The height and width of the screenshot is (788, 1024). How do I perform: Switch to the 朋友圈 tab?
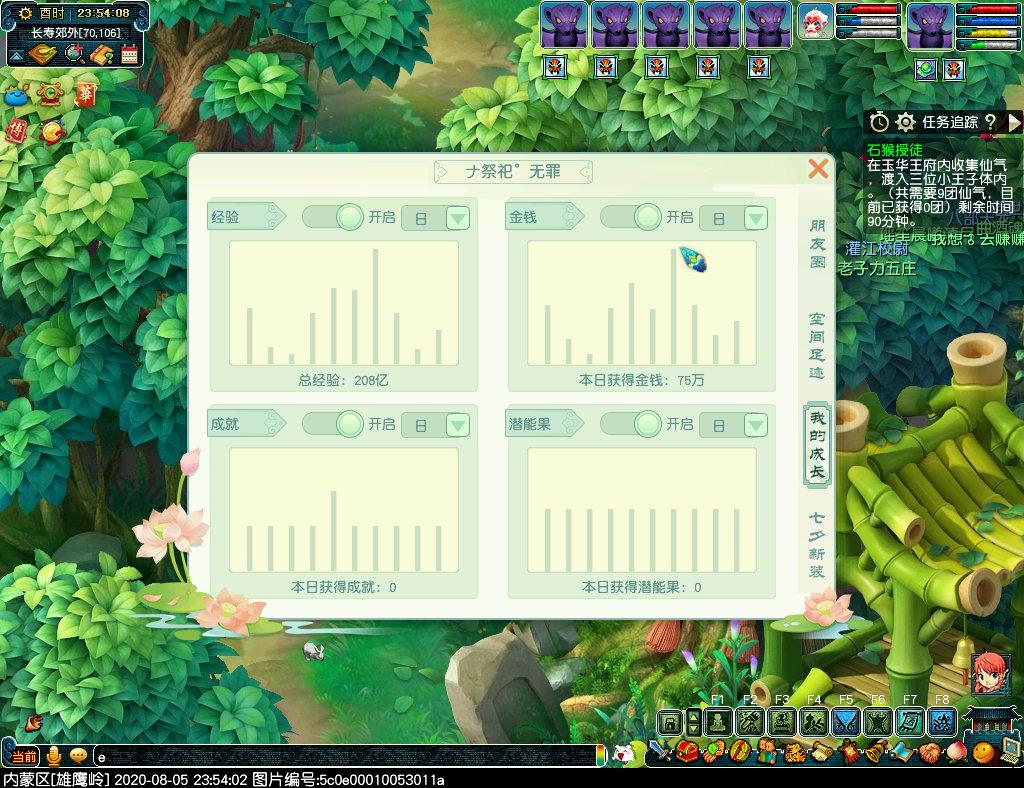pyautogui.click(x=817, y=244)
